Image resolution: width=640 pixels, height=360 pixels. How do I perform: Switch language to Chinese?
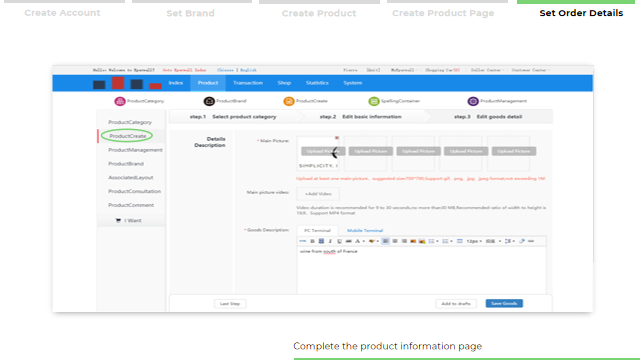[225, 70]
